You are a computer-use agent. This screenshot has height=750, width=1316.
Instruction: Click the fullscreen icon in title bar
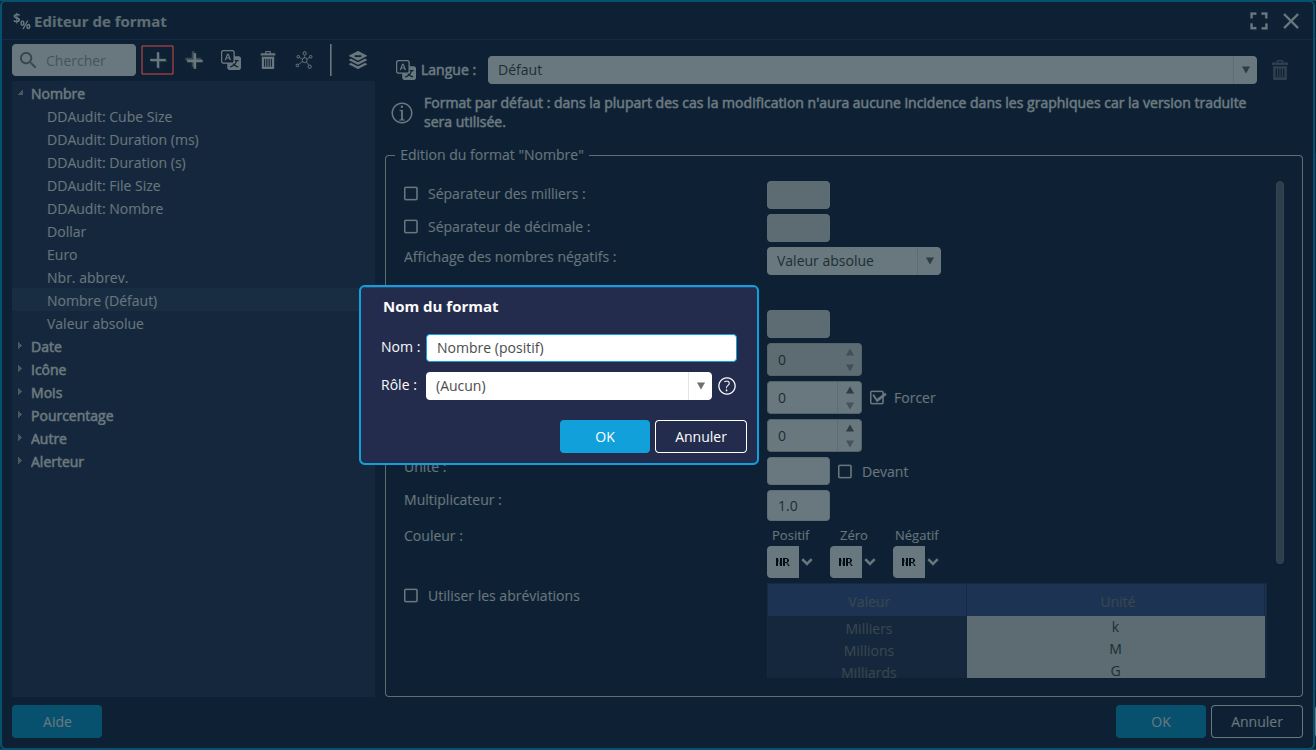pyautogui.click(x=1259, y=21)
